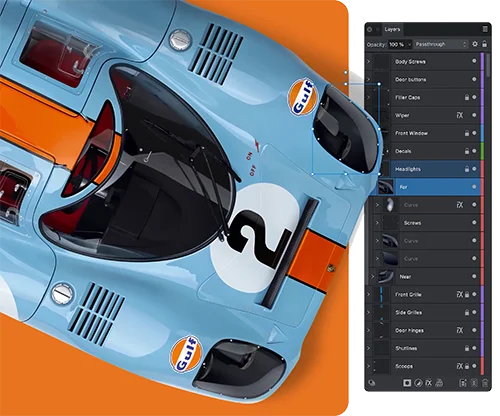This screenshot has width=500, height=416.
Task: Select the Side Grilles layer row
Action: click(423, 313)
